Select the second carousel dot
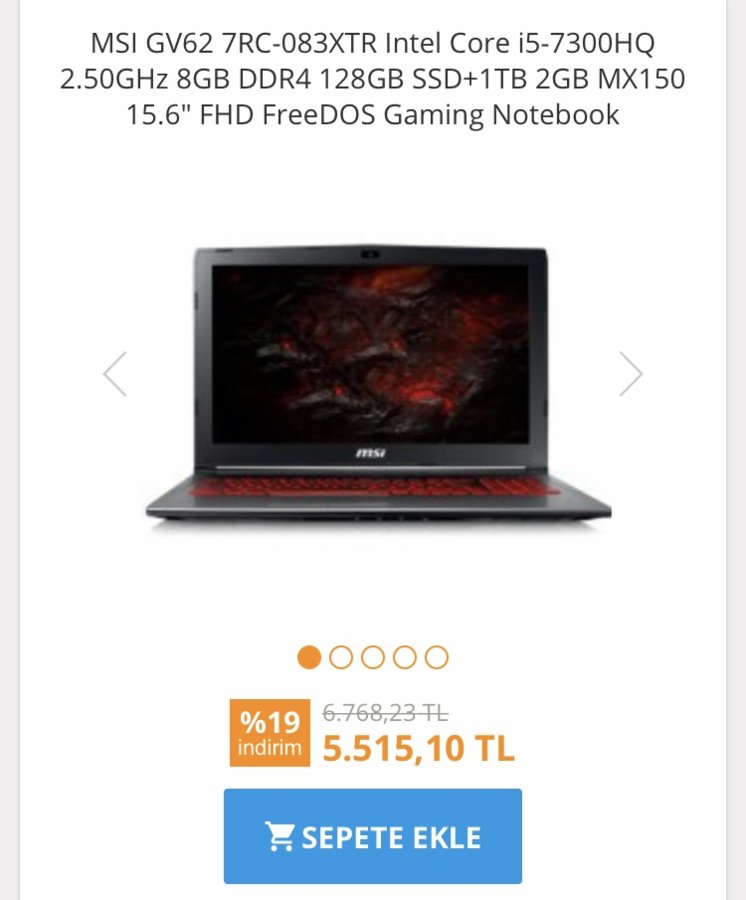This screenshot has width=746, height=900. 341,657
